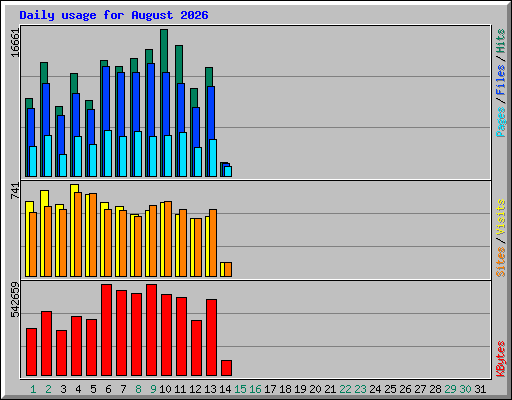512x400 pixels.
Task: Click day 1 on the x-axis
Action: (x=33, y=389)
